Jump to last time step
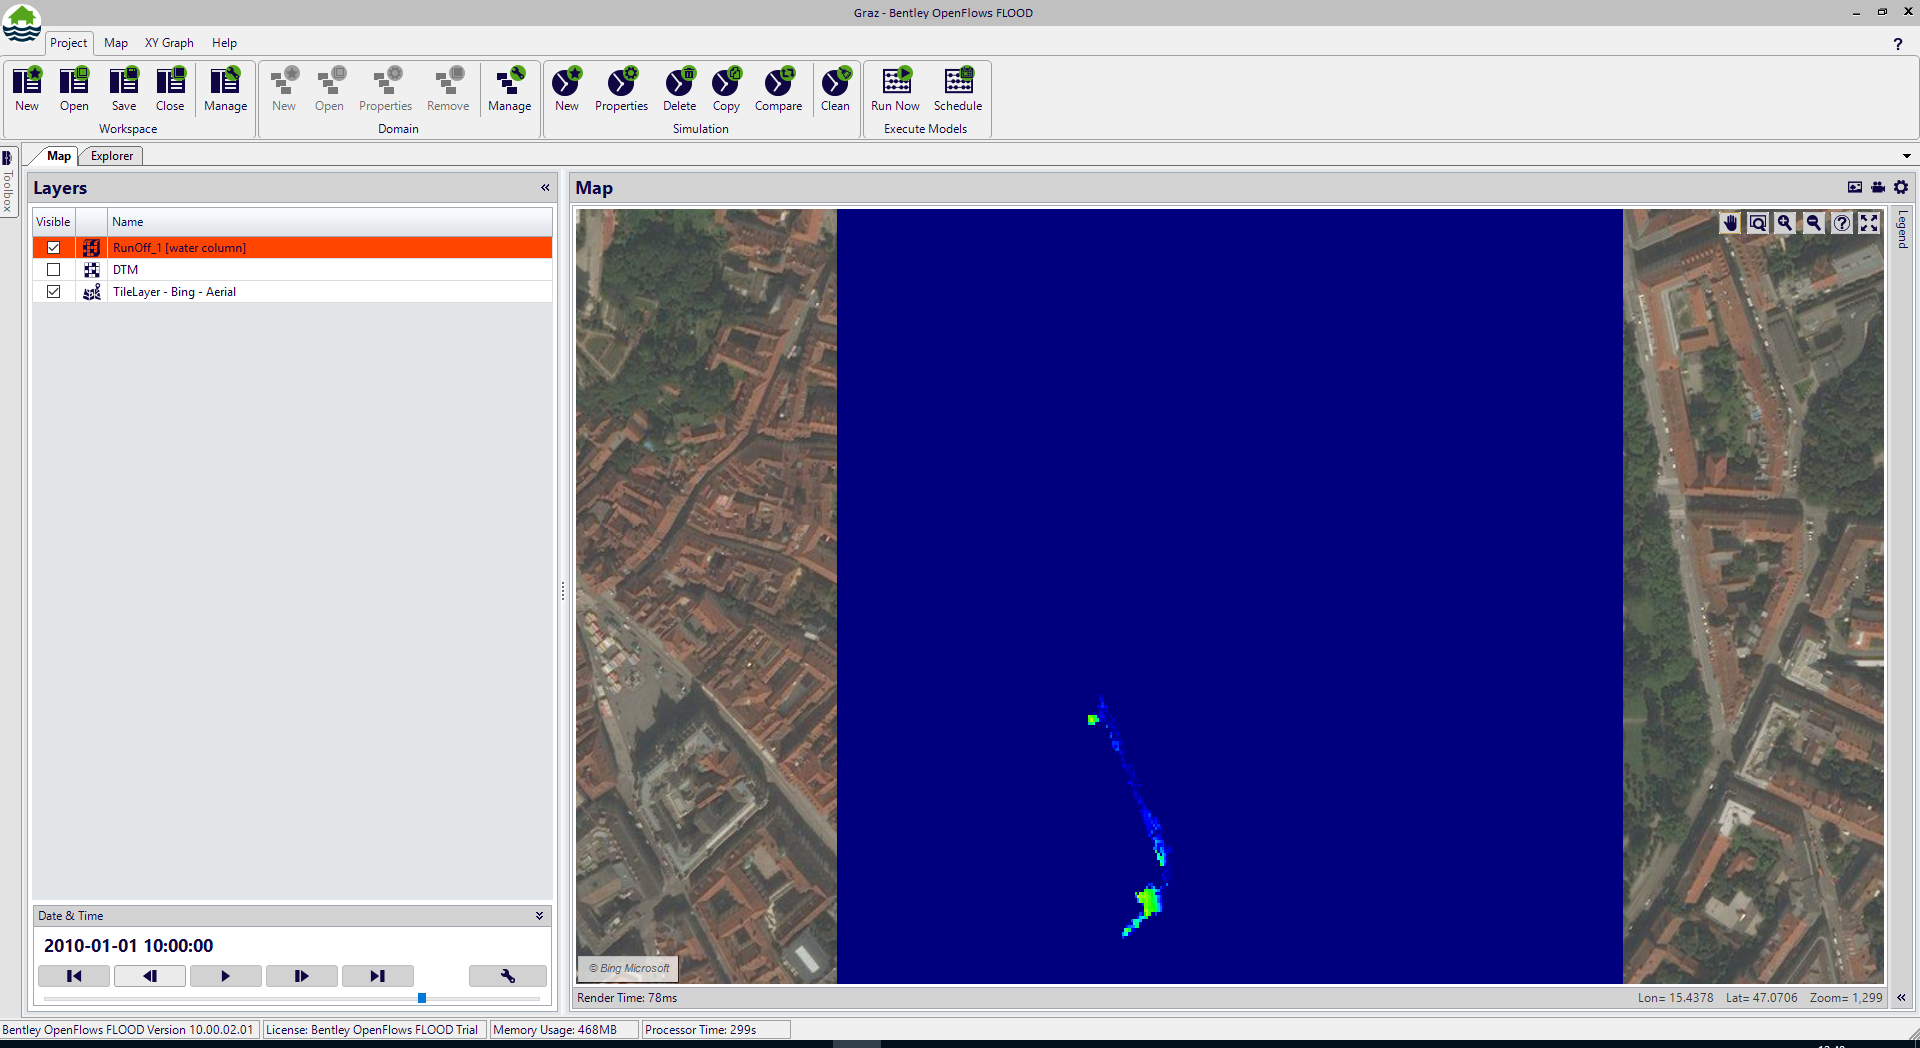This screenshot has width=1920, height=1048. pyautogui.click(x=378, y=976)
